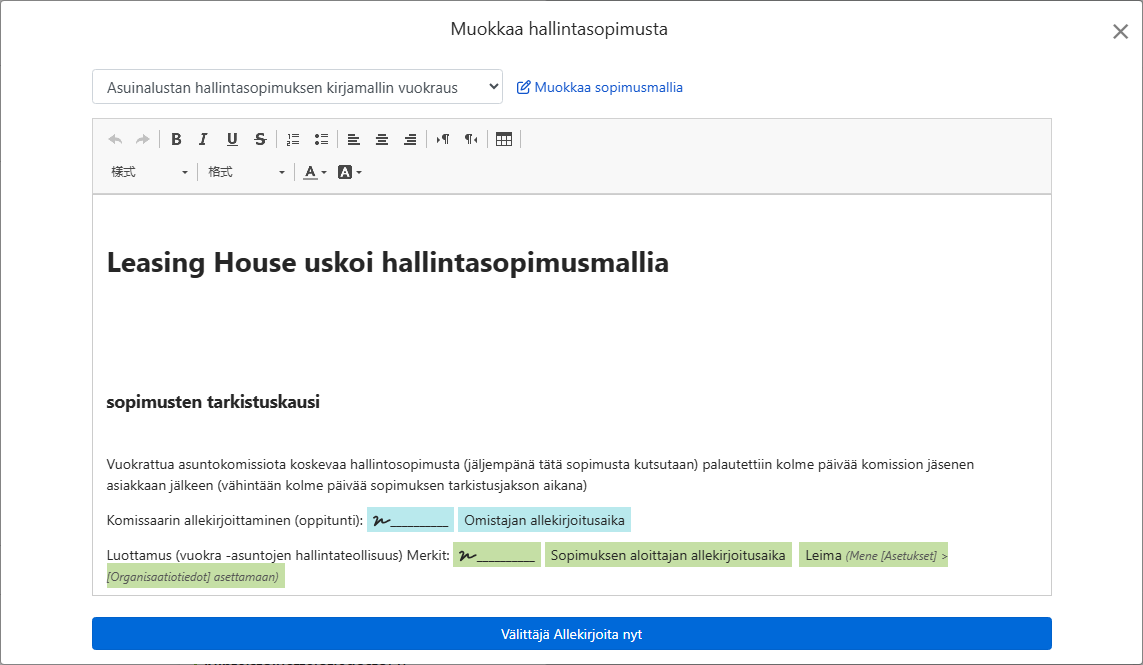The height and width of the screenshot is (665, 1143).
Task: Align text to the right
Action: pyautogui.click(x=410, y=139)
